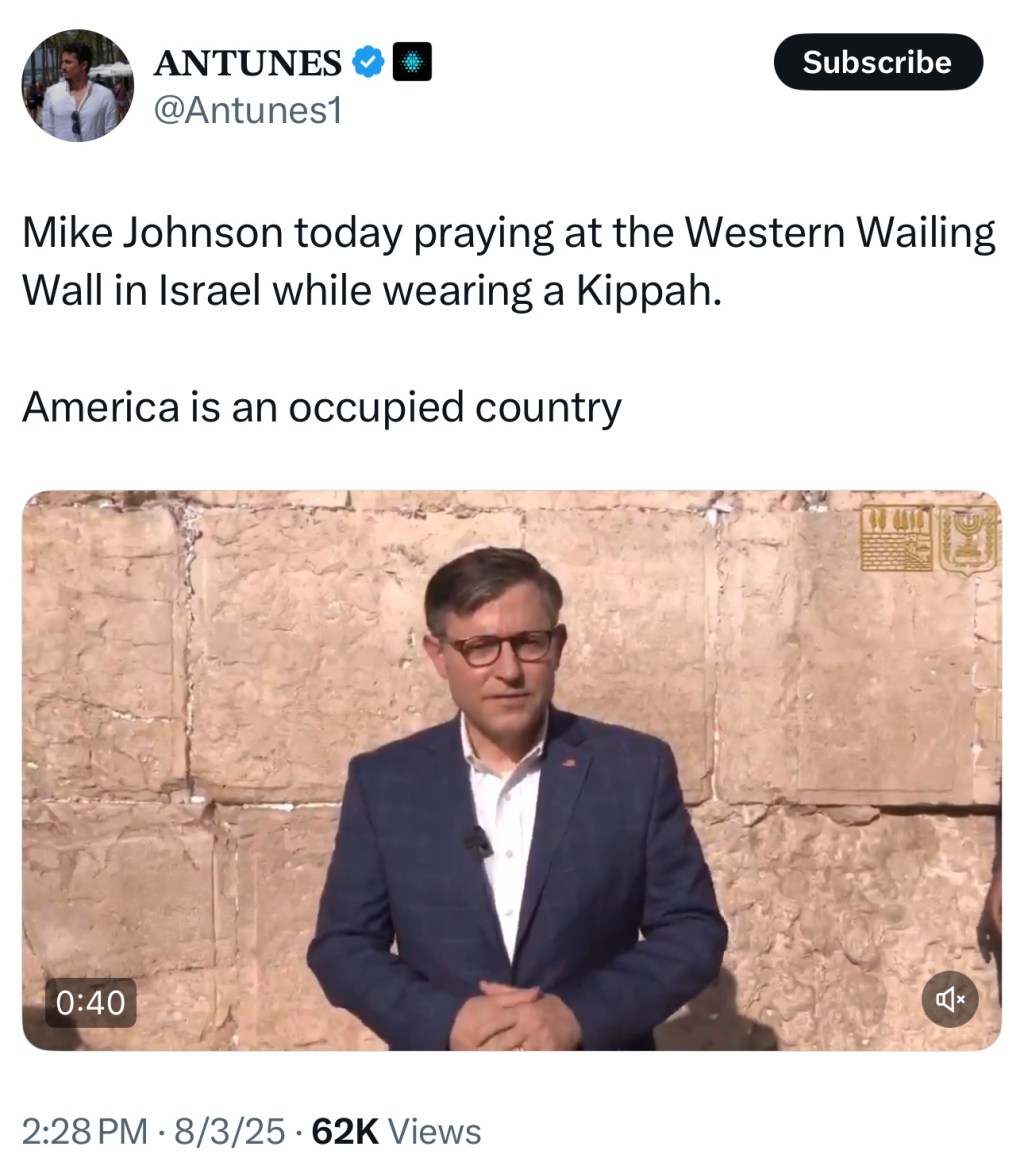1024x1162 pixels.
Task: Click the man's red lapel pin in the video
Action: click(568, 761)
